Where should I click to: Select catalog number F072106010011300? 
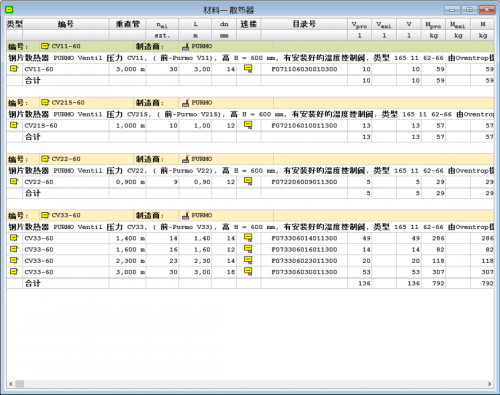point(304,126)
